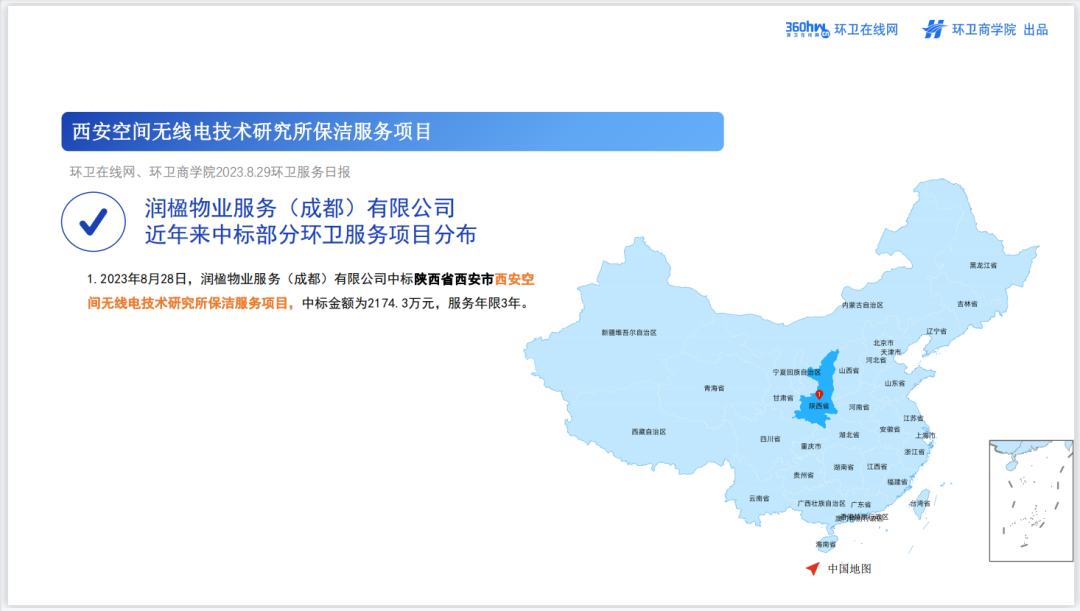Image resolution: width=1080 pixels, height=611 pixels.
Task: Click the 四川省 map label
Action: [770, 439]
